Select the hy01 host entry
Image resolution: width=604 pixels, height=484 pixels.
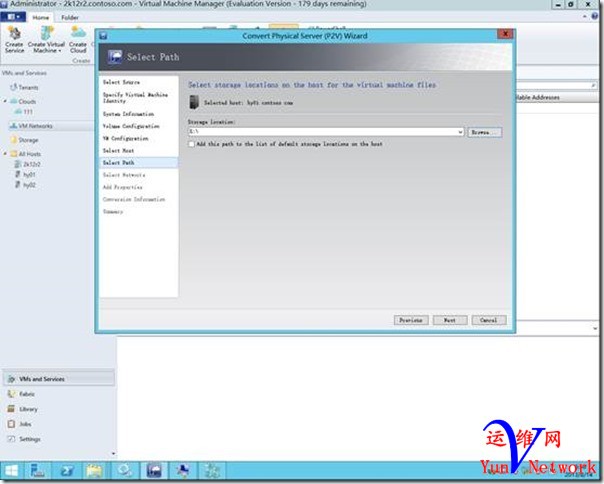tap(29, 175)
